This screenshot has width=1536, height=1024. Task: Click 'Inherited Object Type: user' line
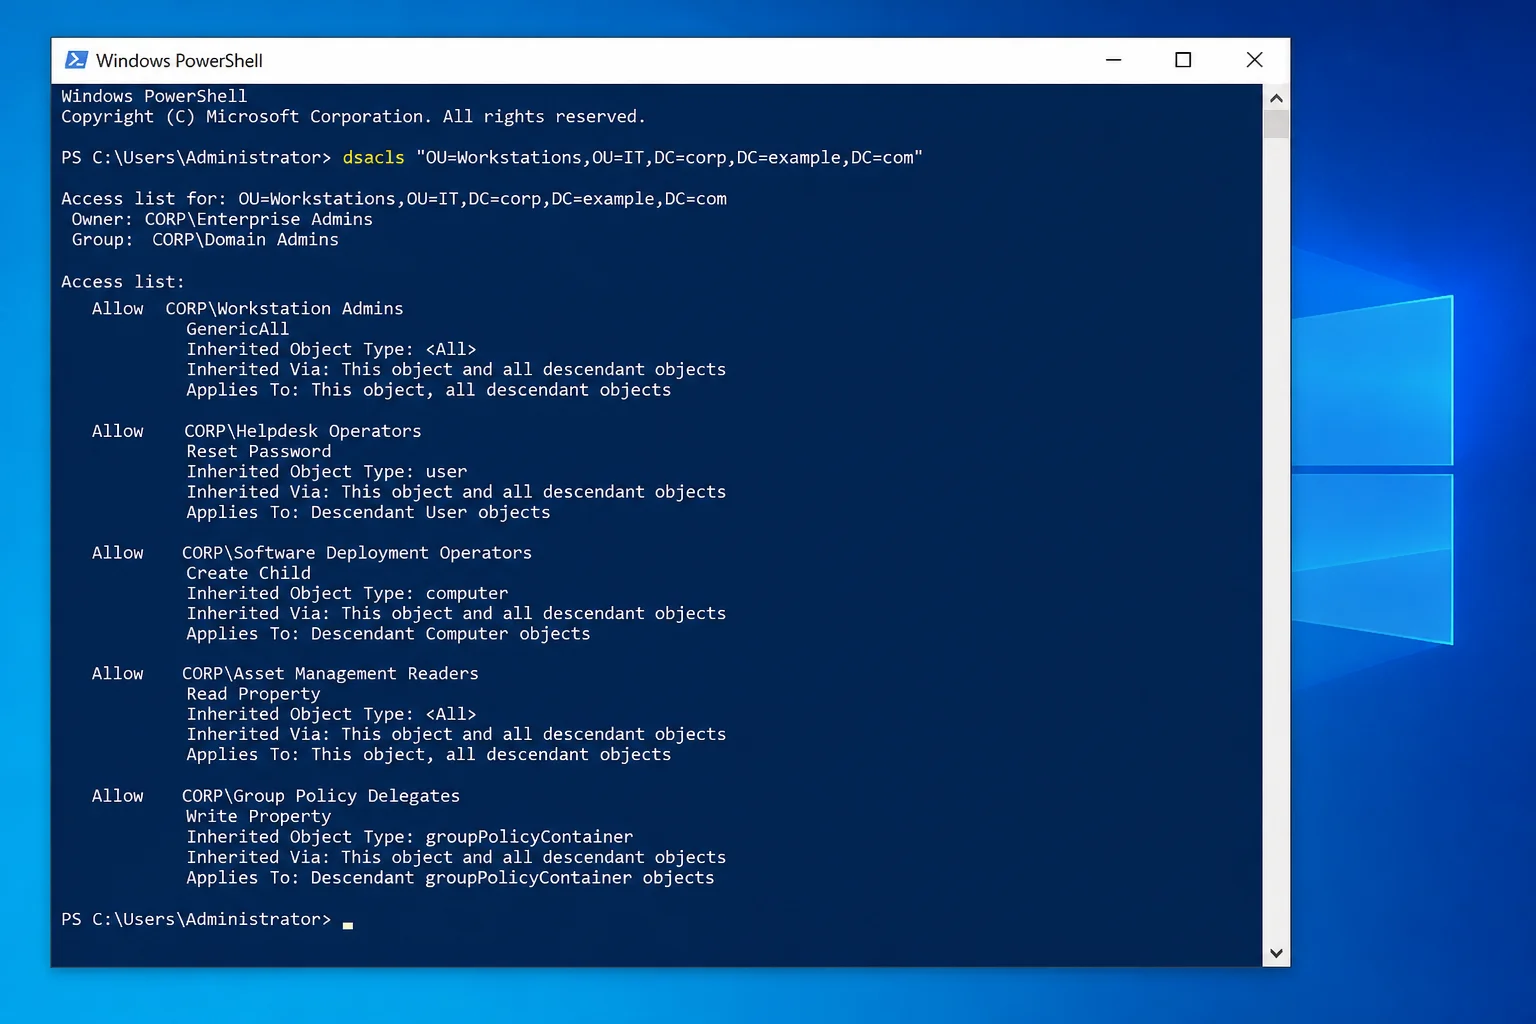click(x=327, y=471)
